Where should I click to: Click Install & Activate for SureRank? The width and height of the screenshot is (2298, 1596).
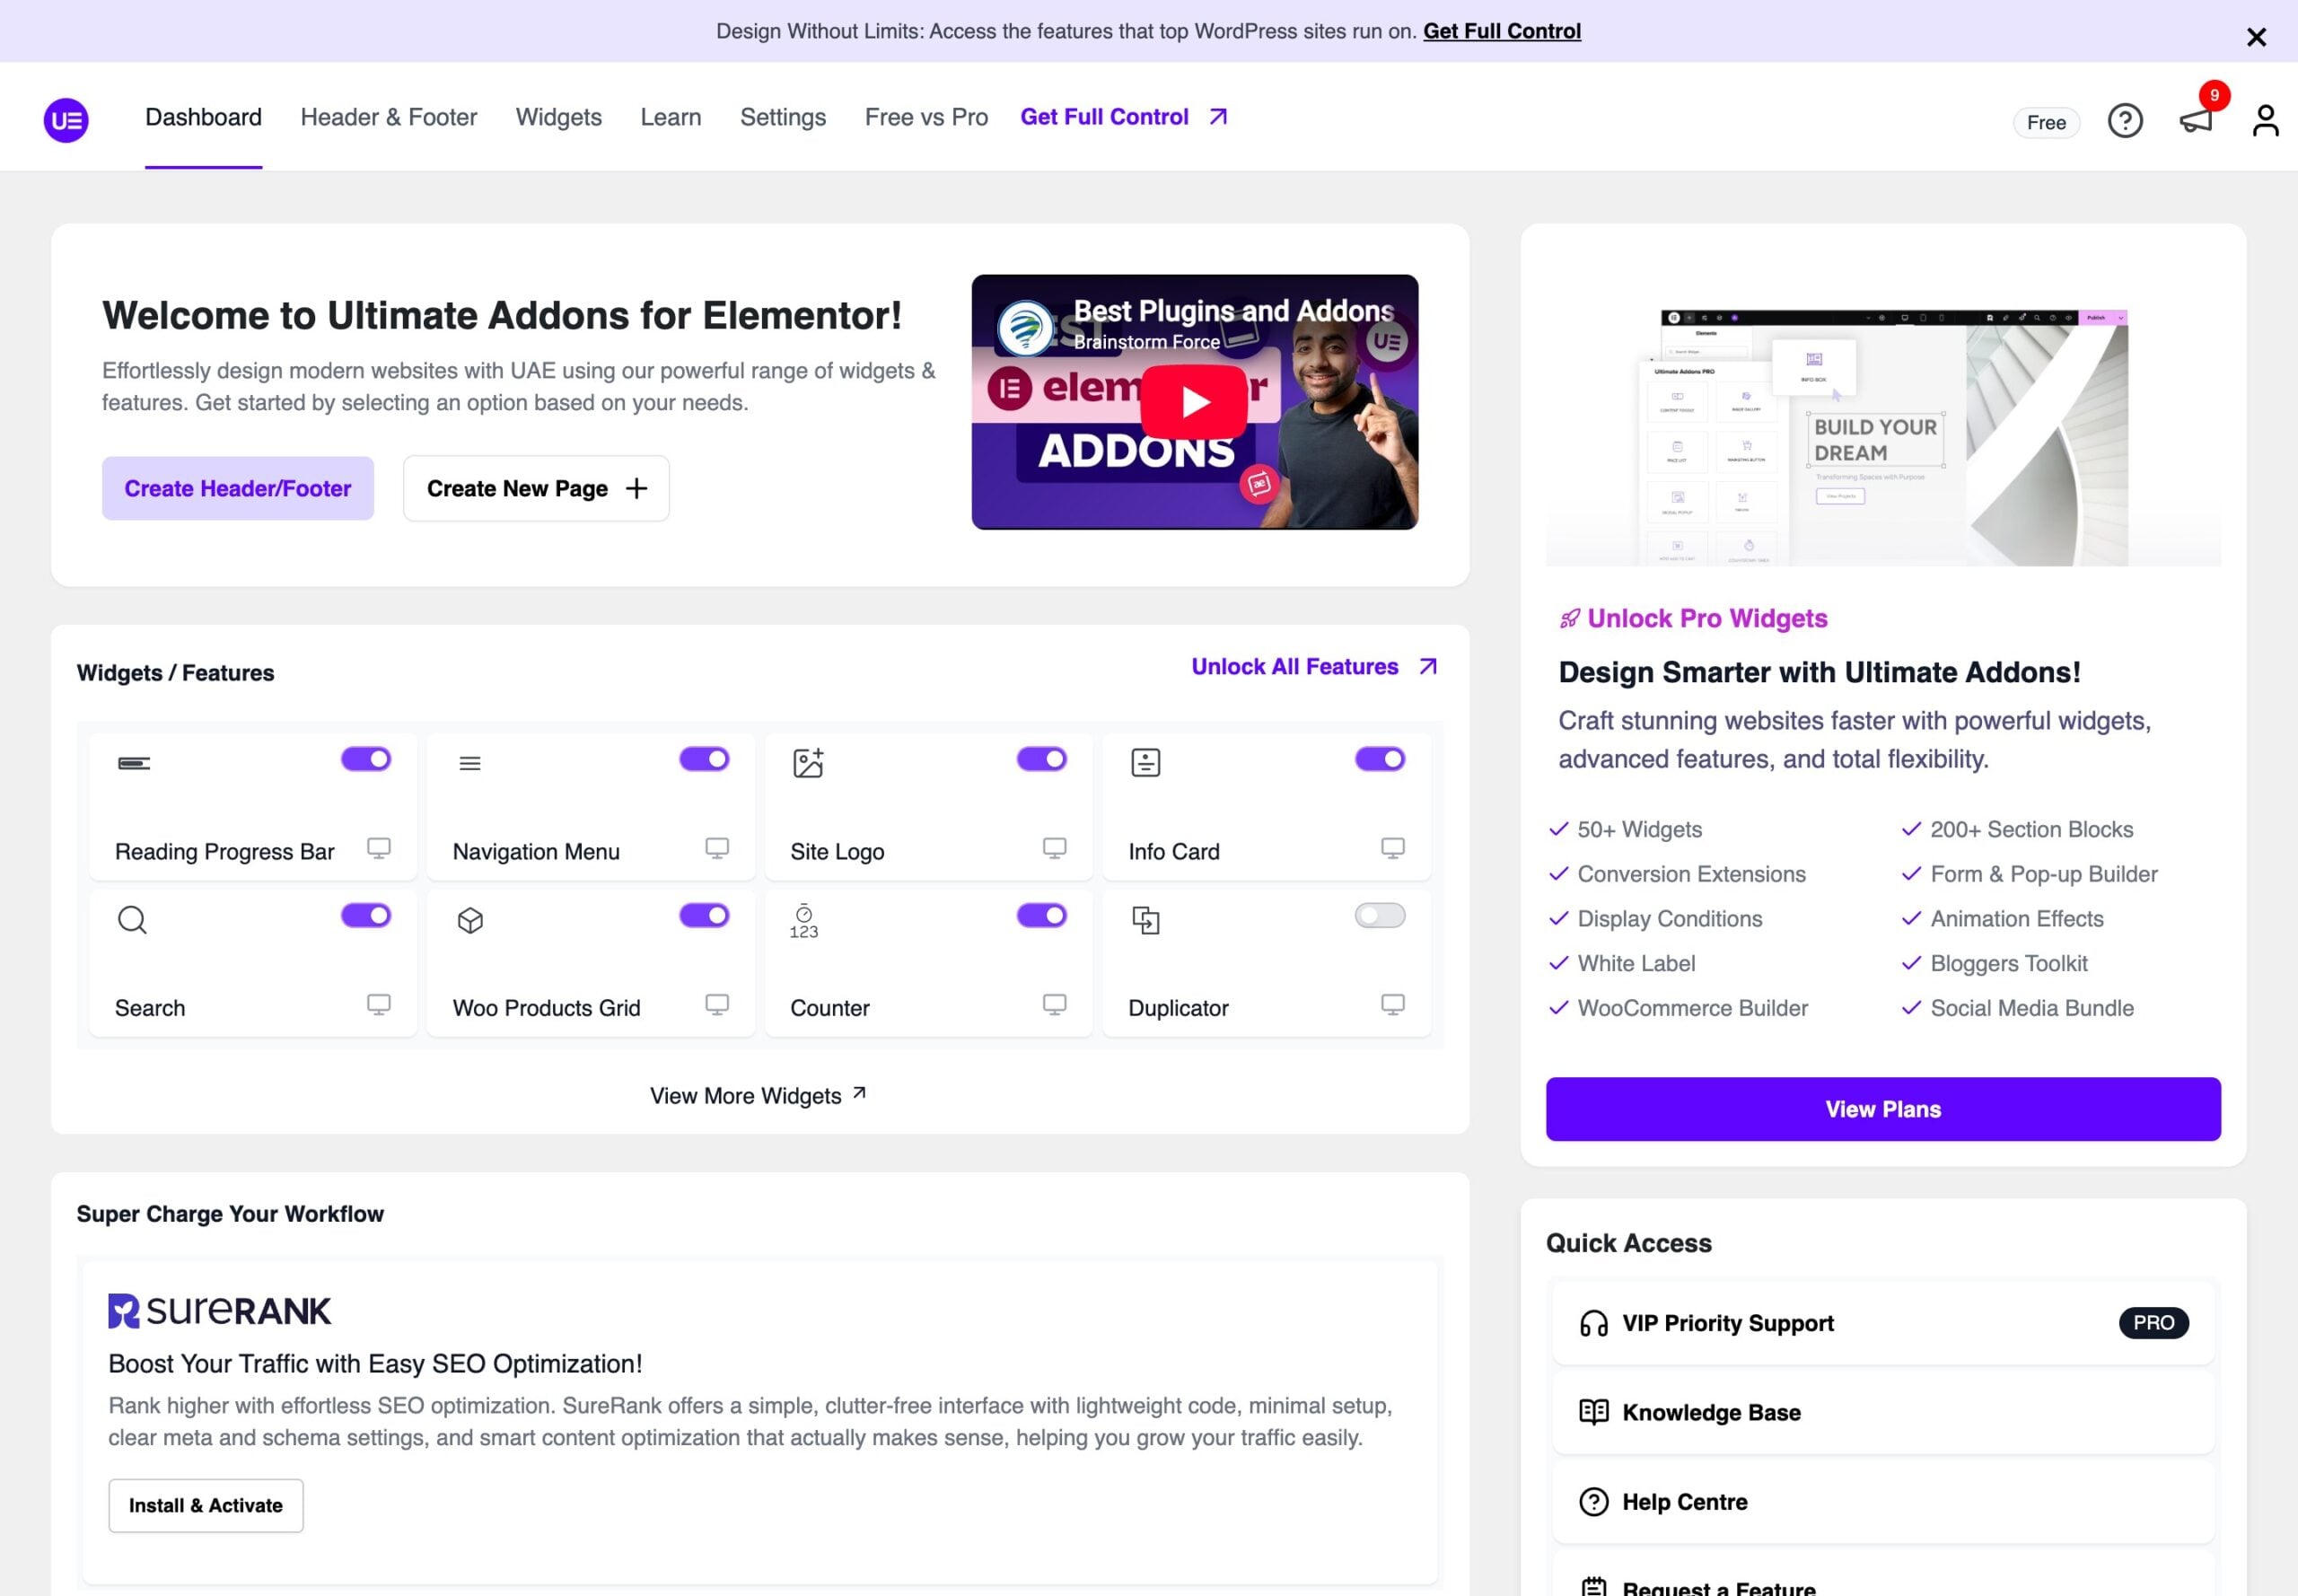pos(206,1505)
